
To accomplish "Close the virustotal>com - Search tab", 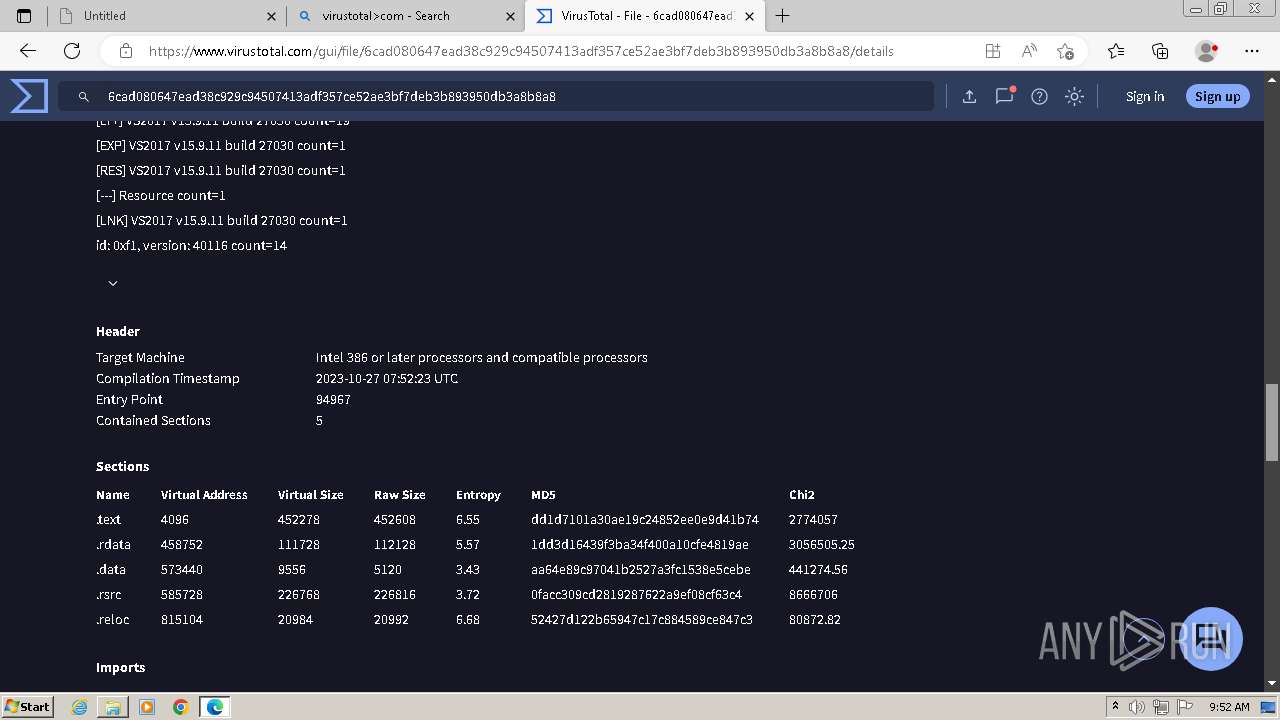I will click(510, 16).
